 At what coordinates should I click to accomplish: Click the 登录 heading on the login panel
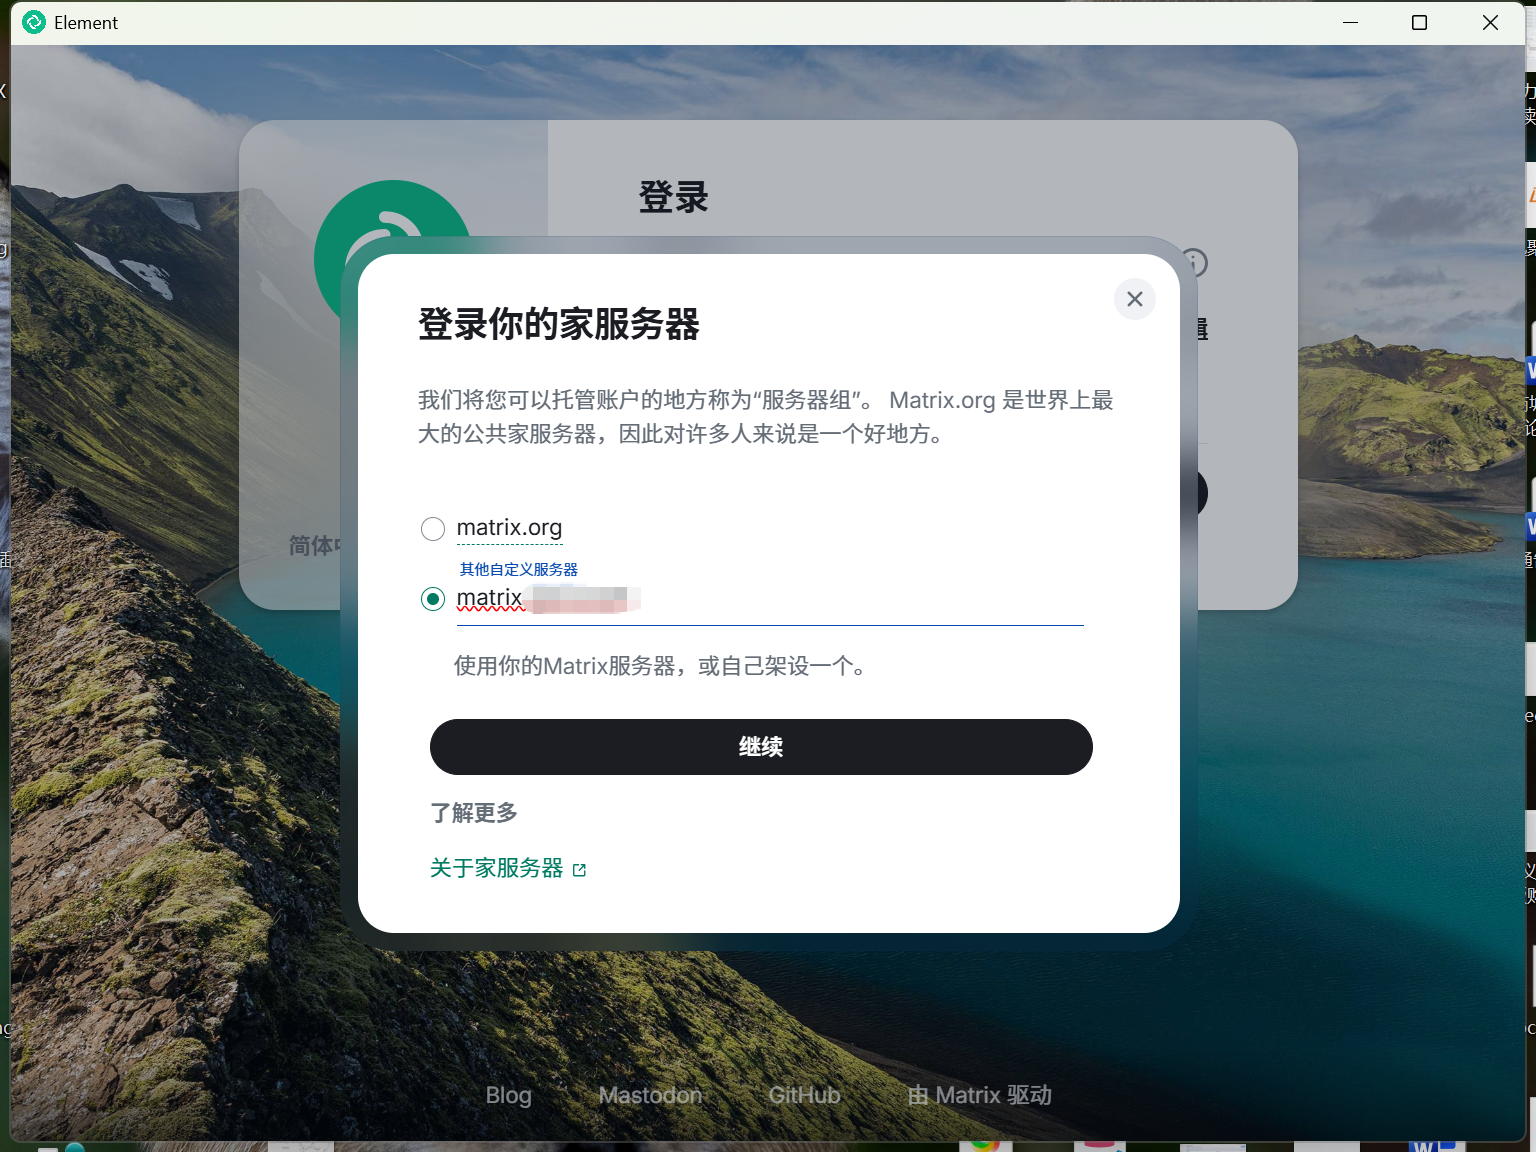click(x=674, y=197)
